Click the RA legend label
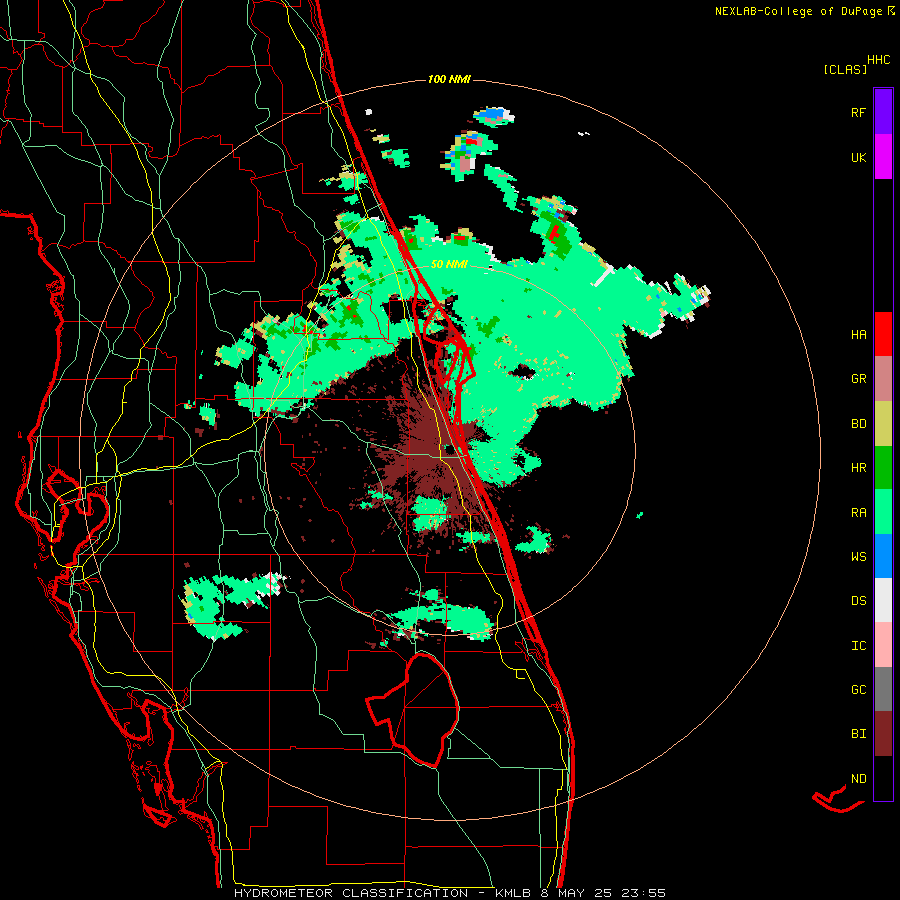Image resolution: width=900 pixels, height=900 pixels. pos(858,512)
